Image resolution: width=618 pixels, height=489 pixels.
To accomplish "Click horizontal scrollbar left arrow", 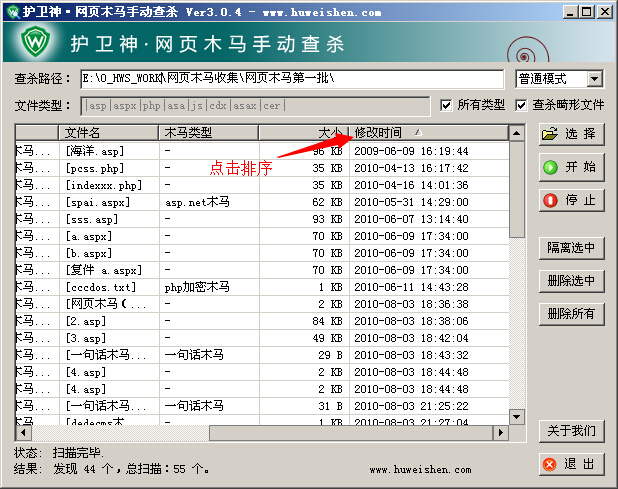I will (24, 433).
